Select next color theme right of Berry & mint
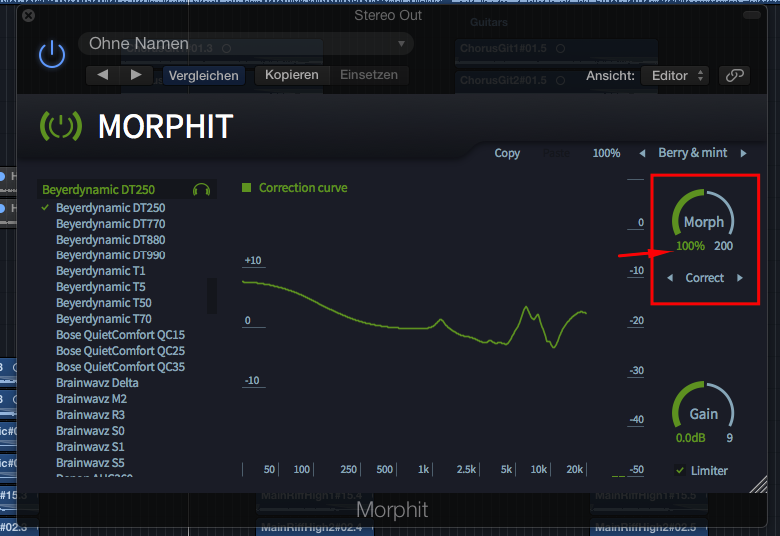 tap(744, 153)
